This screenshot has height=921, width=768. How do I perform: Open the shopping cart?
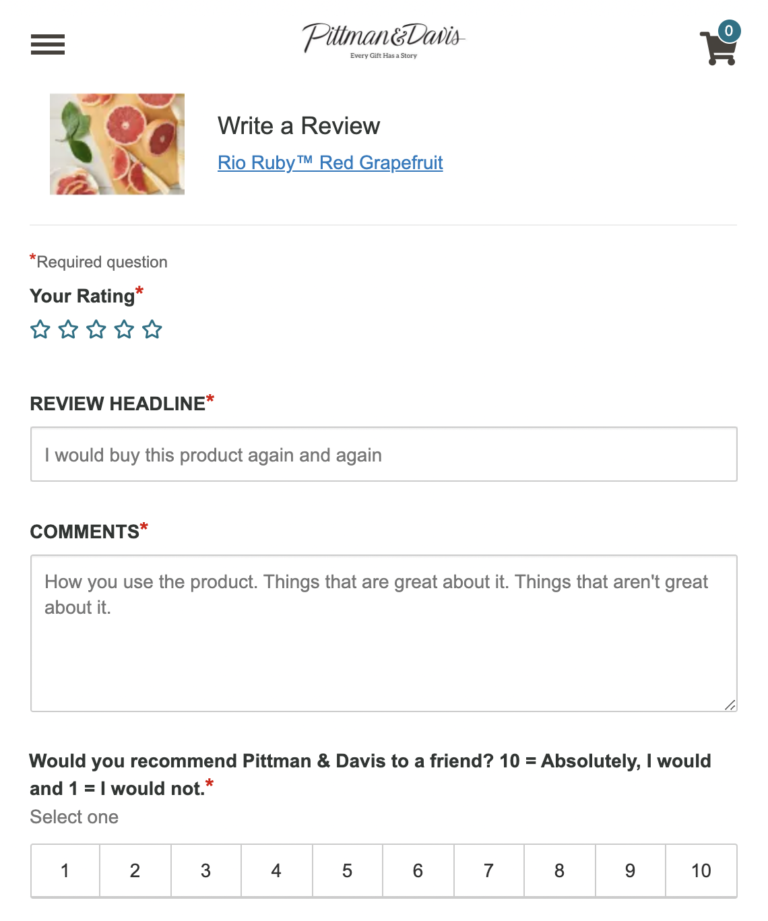coord(719,46)
